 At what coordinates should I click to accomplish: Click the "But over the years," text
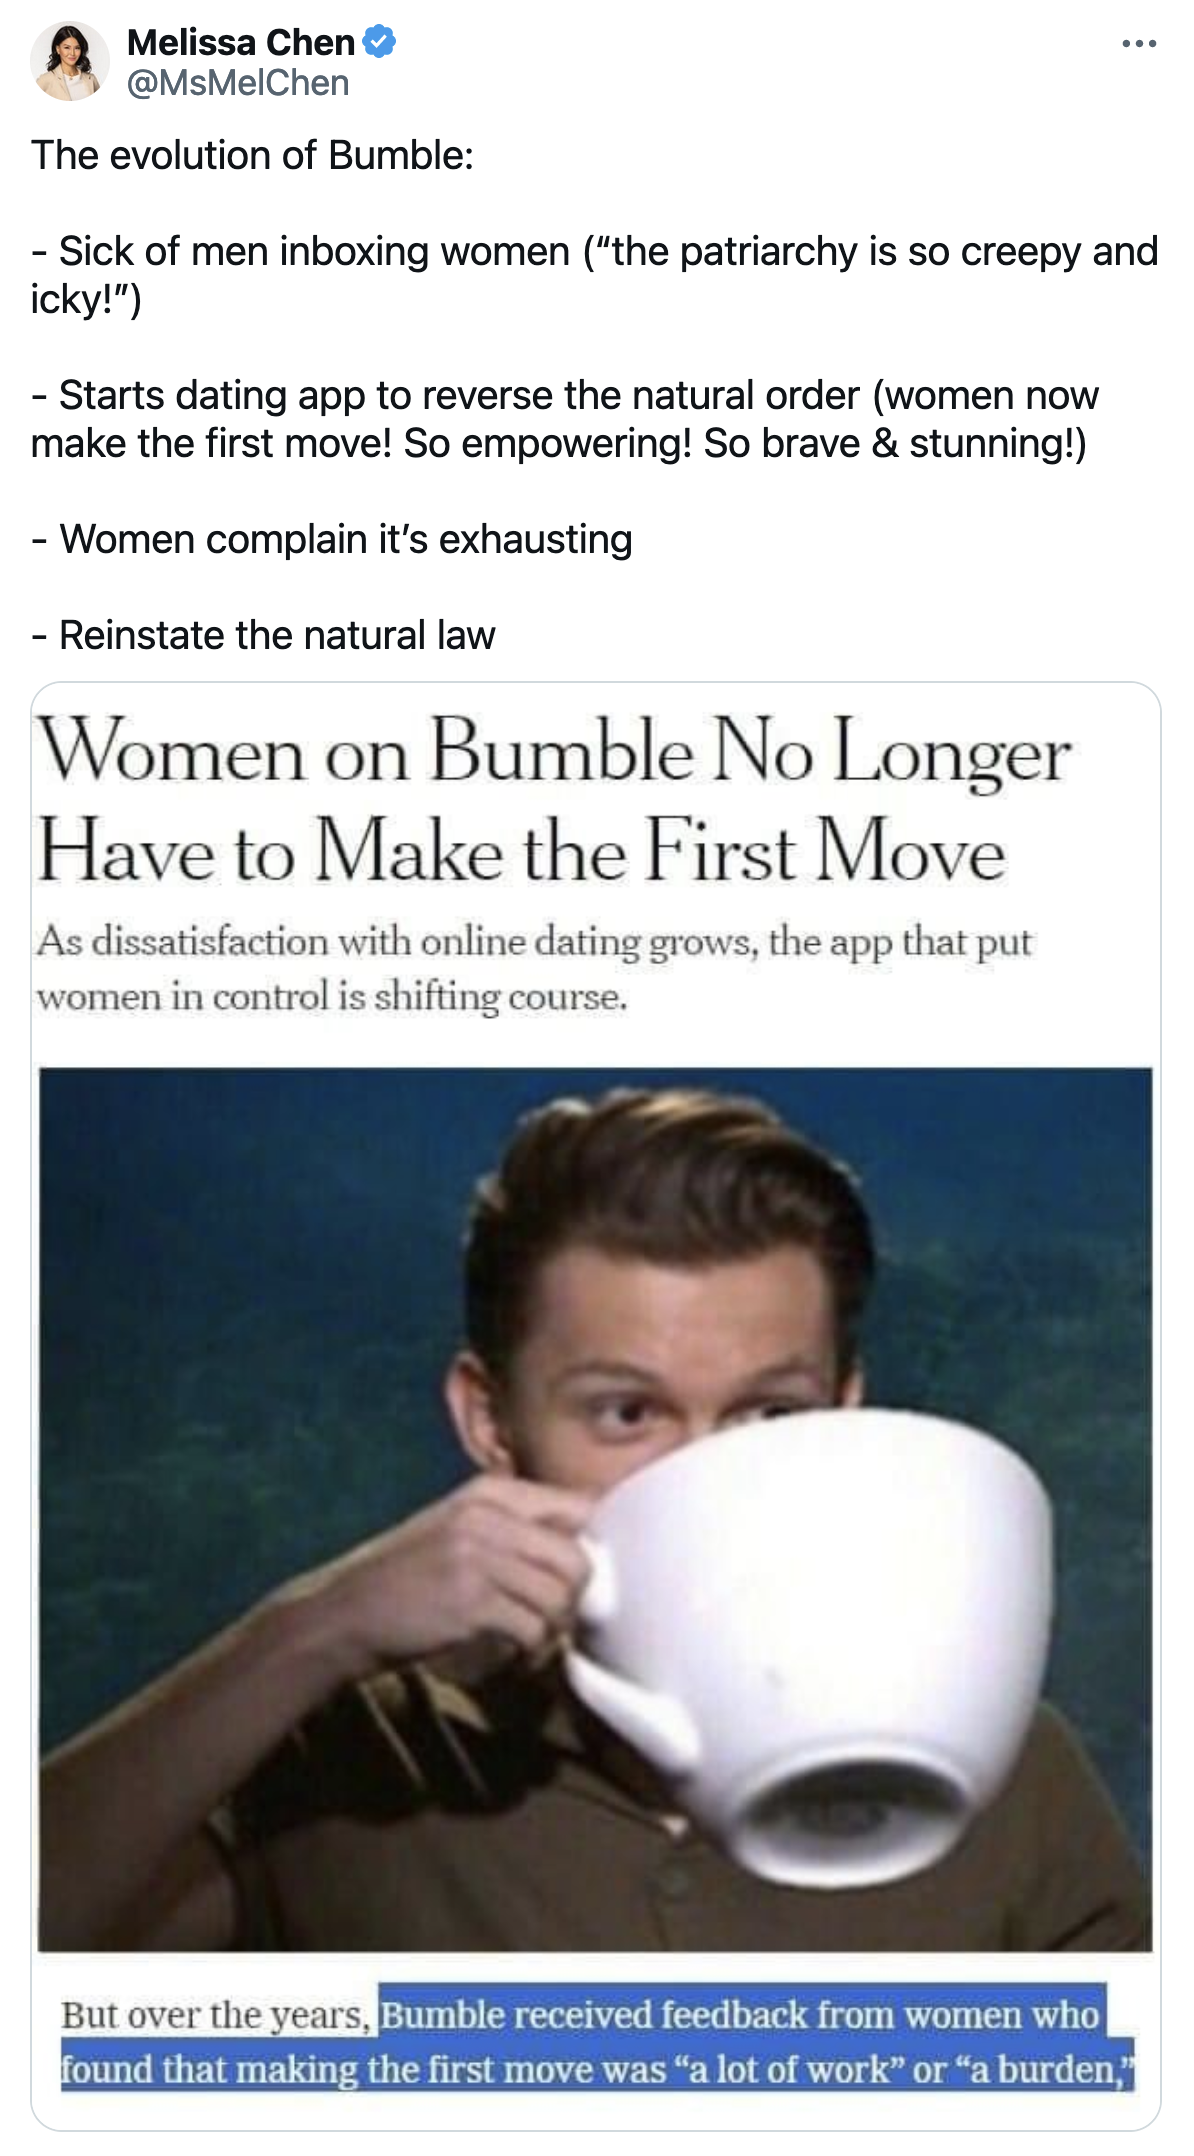tap(216, 2015)
